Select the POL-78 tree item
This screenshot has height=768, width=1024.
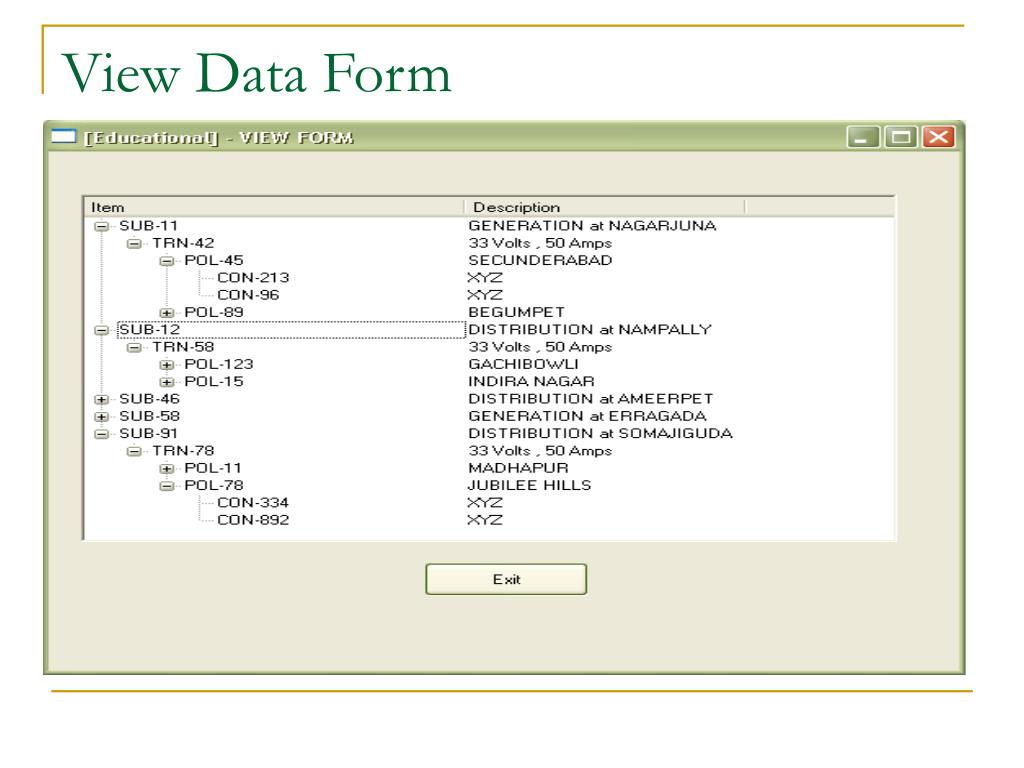point(214,485)
